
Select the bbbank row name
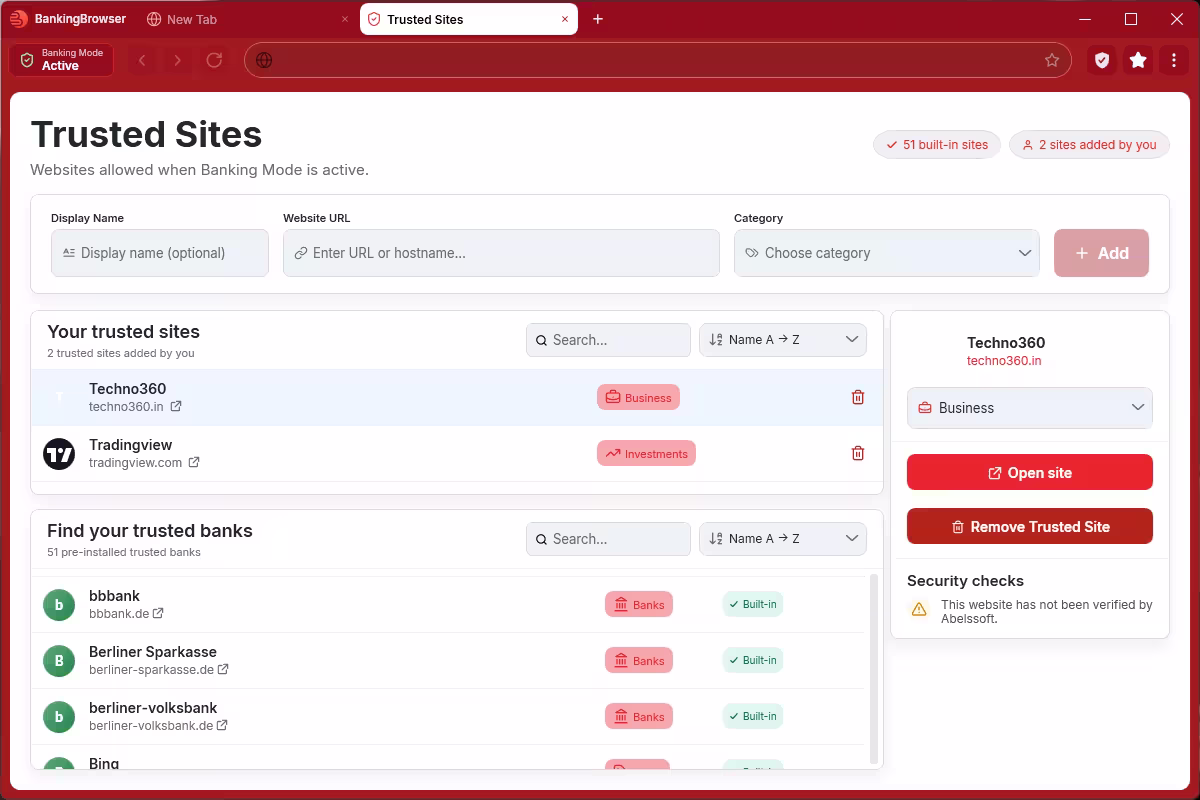click(x=114, y=596)
